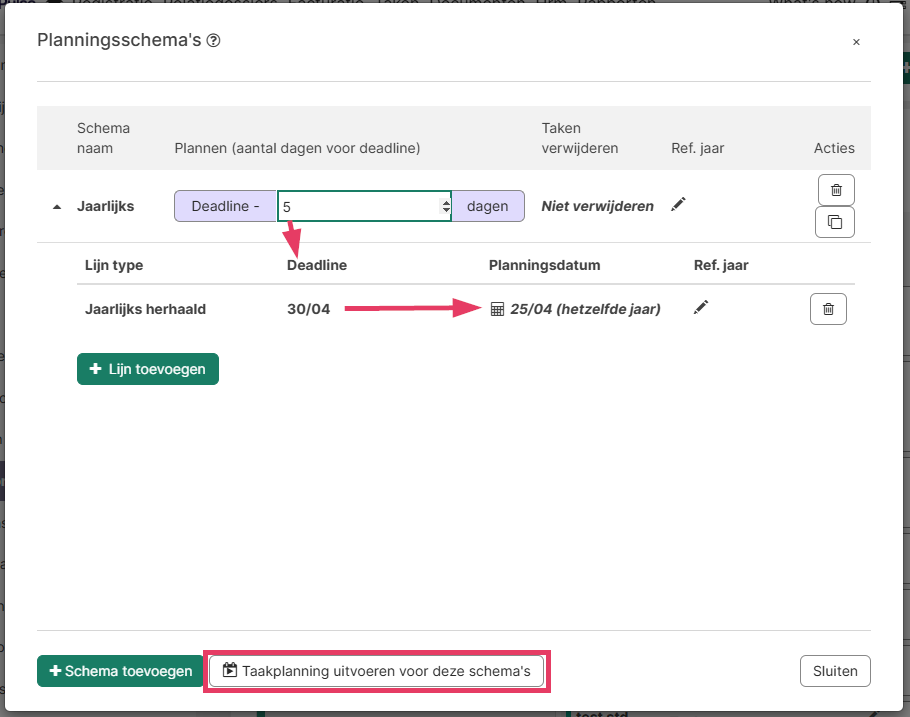Click the calendar icon next to 25/04
This screenshot has height=717, width=910.
pyautogui.click(x=497, y=309)
